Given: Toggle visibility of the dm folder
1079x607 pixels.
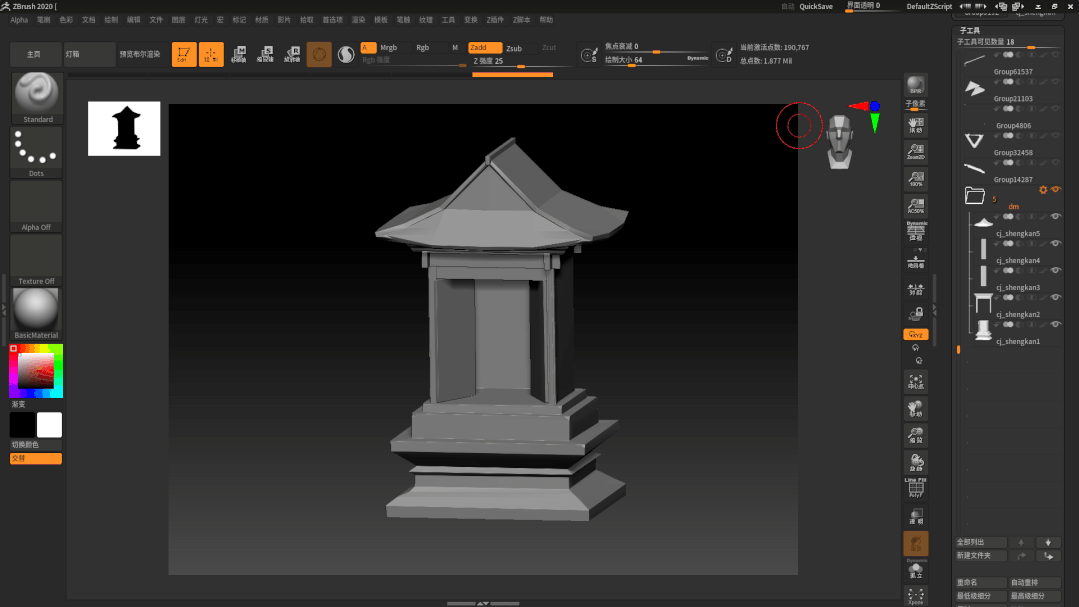Looking at the screenshot, I should click(x=1056, y=189).
